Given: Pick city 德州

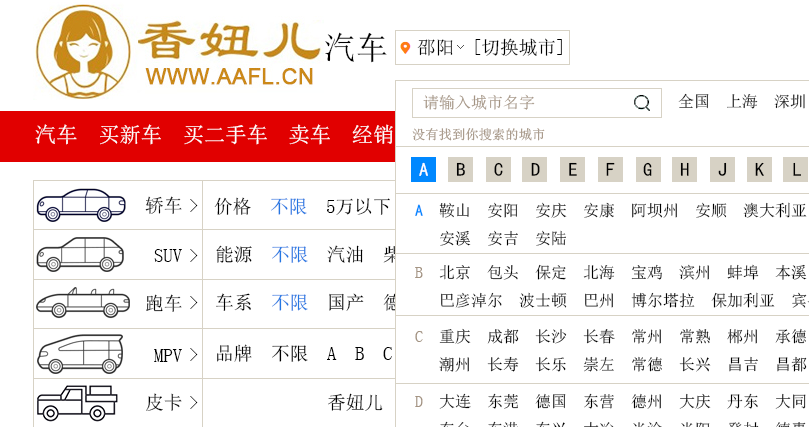Looking at the screenshot, I should (x=647, y=401).
